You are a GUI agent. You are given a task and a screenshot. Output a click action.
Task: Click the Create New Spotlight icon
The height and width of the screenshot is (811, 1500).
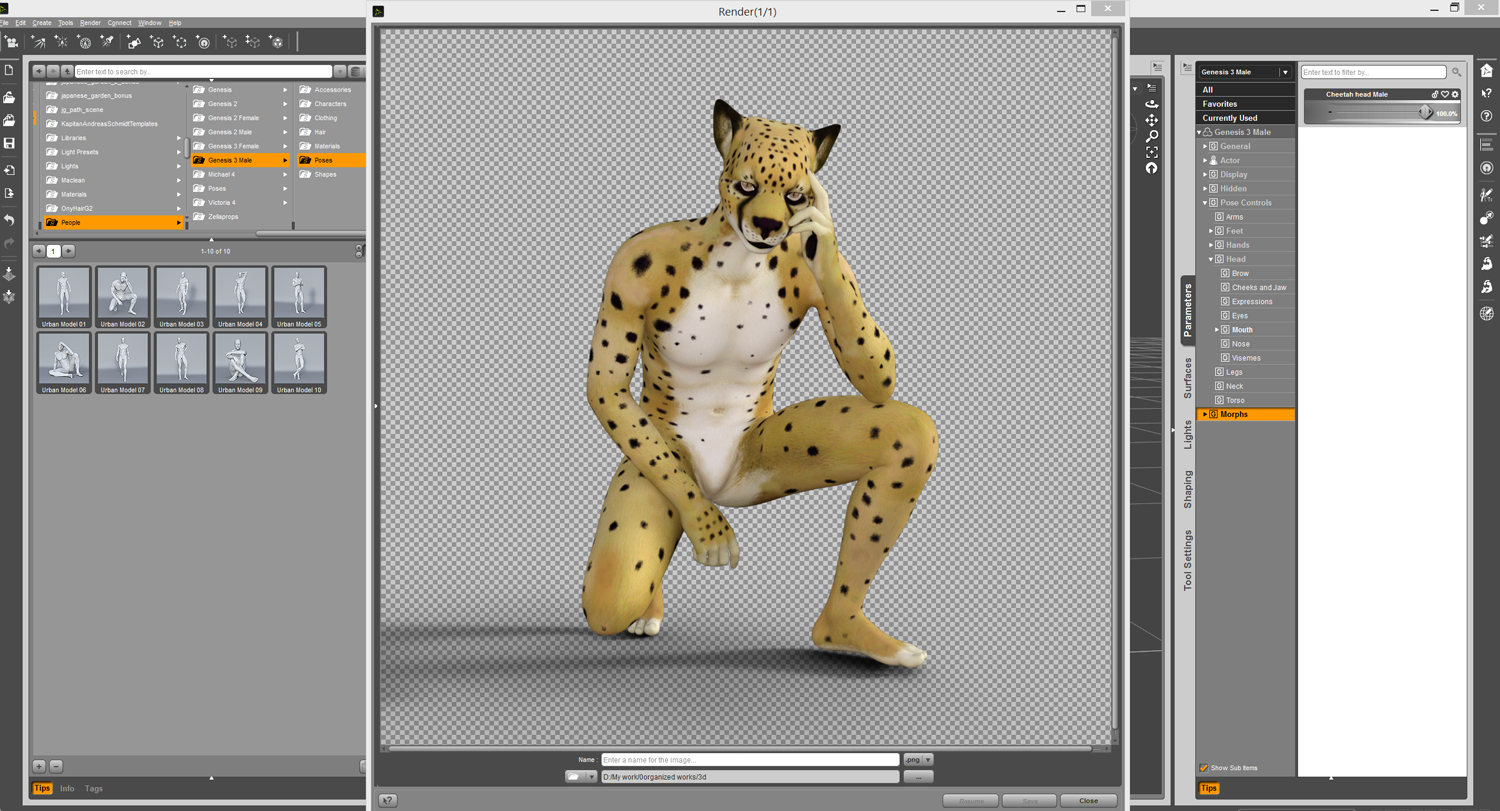point(107,42)
